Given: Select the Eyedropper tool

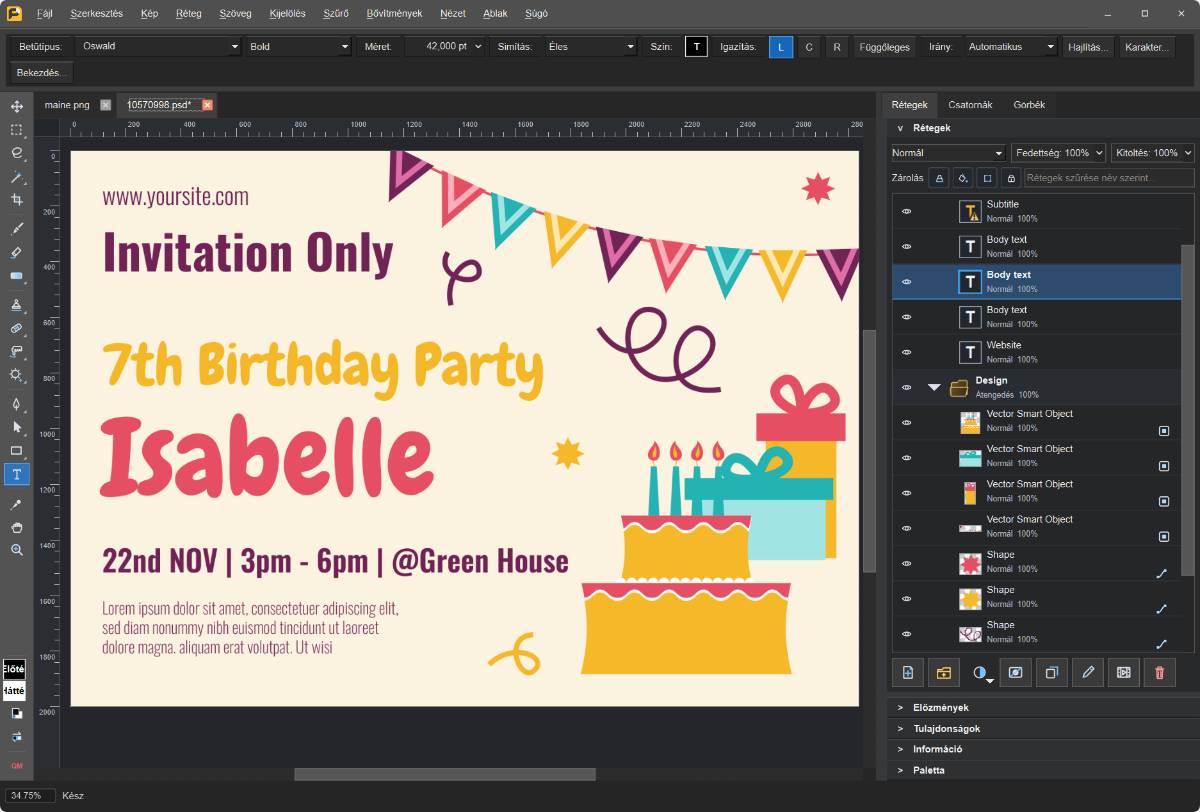Looking at the screenshot, I should click(16, 504).
